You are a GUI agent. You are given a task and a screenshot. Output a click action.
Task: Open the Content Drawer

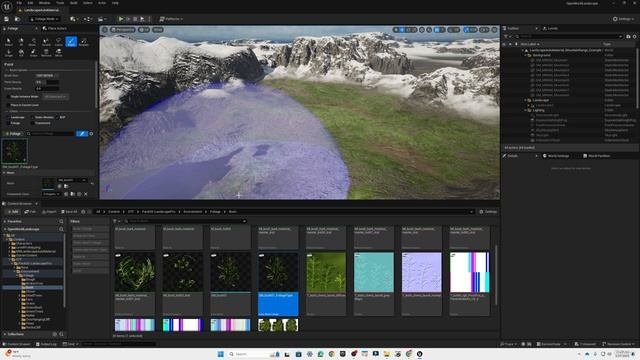pos(17,344)
